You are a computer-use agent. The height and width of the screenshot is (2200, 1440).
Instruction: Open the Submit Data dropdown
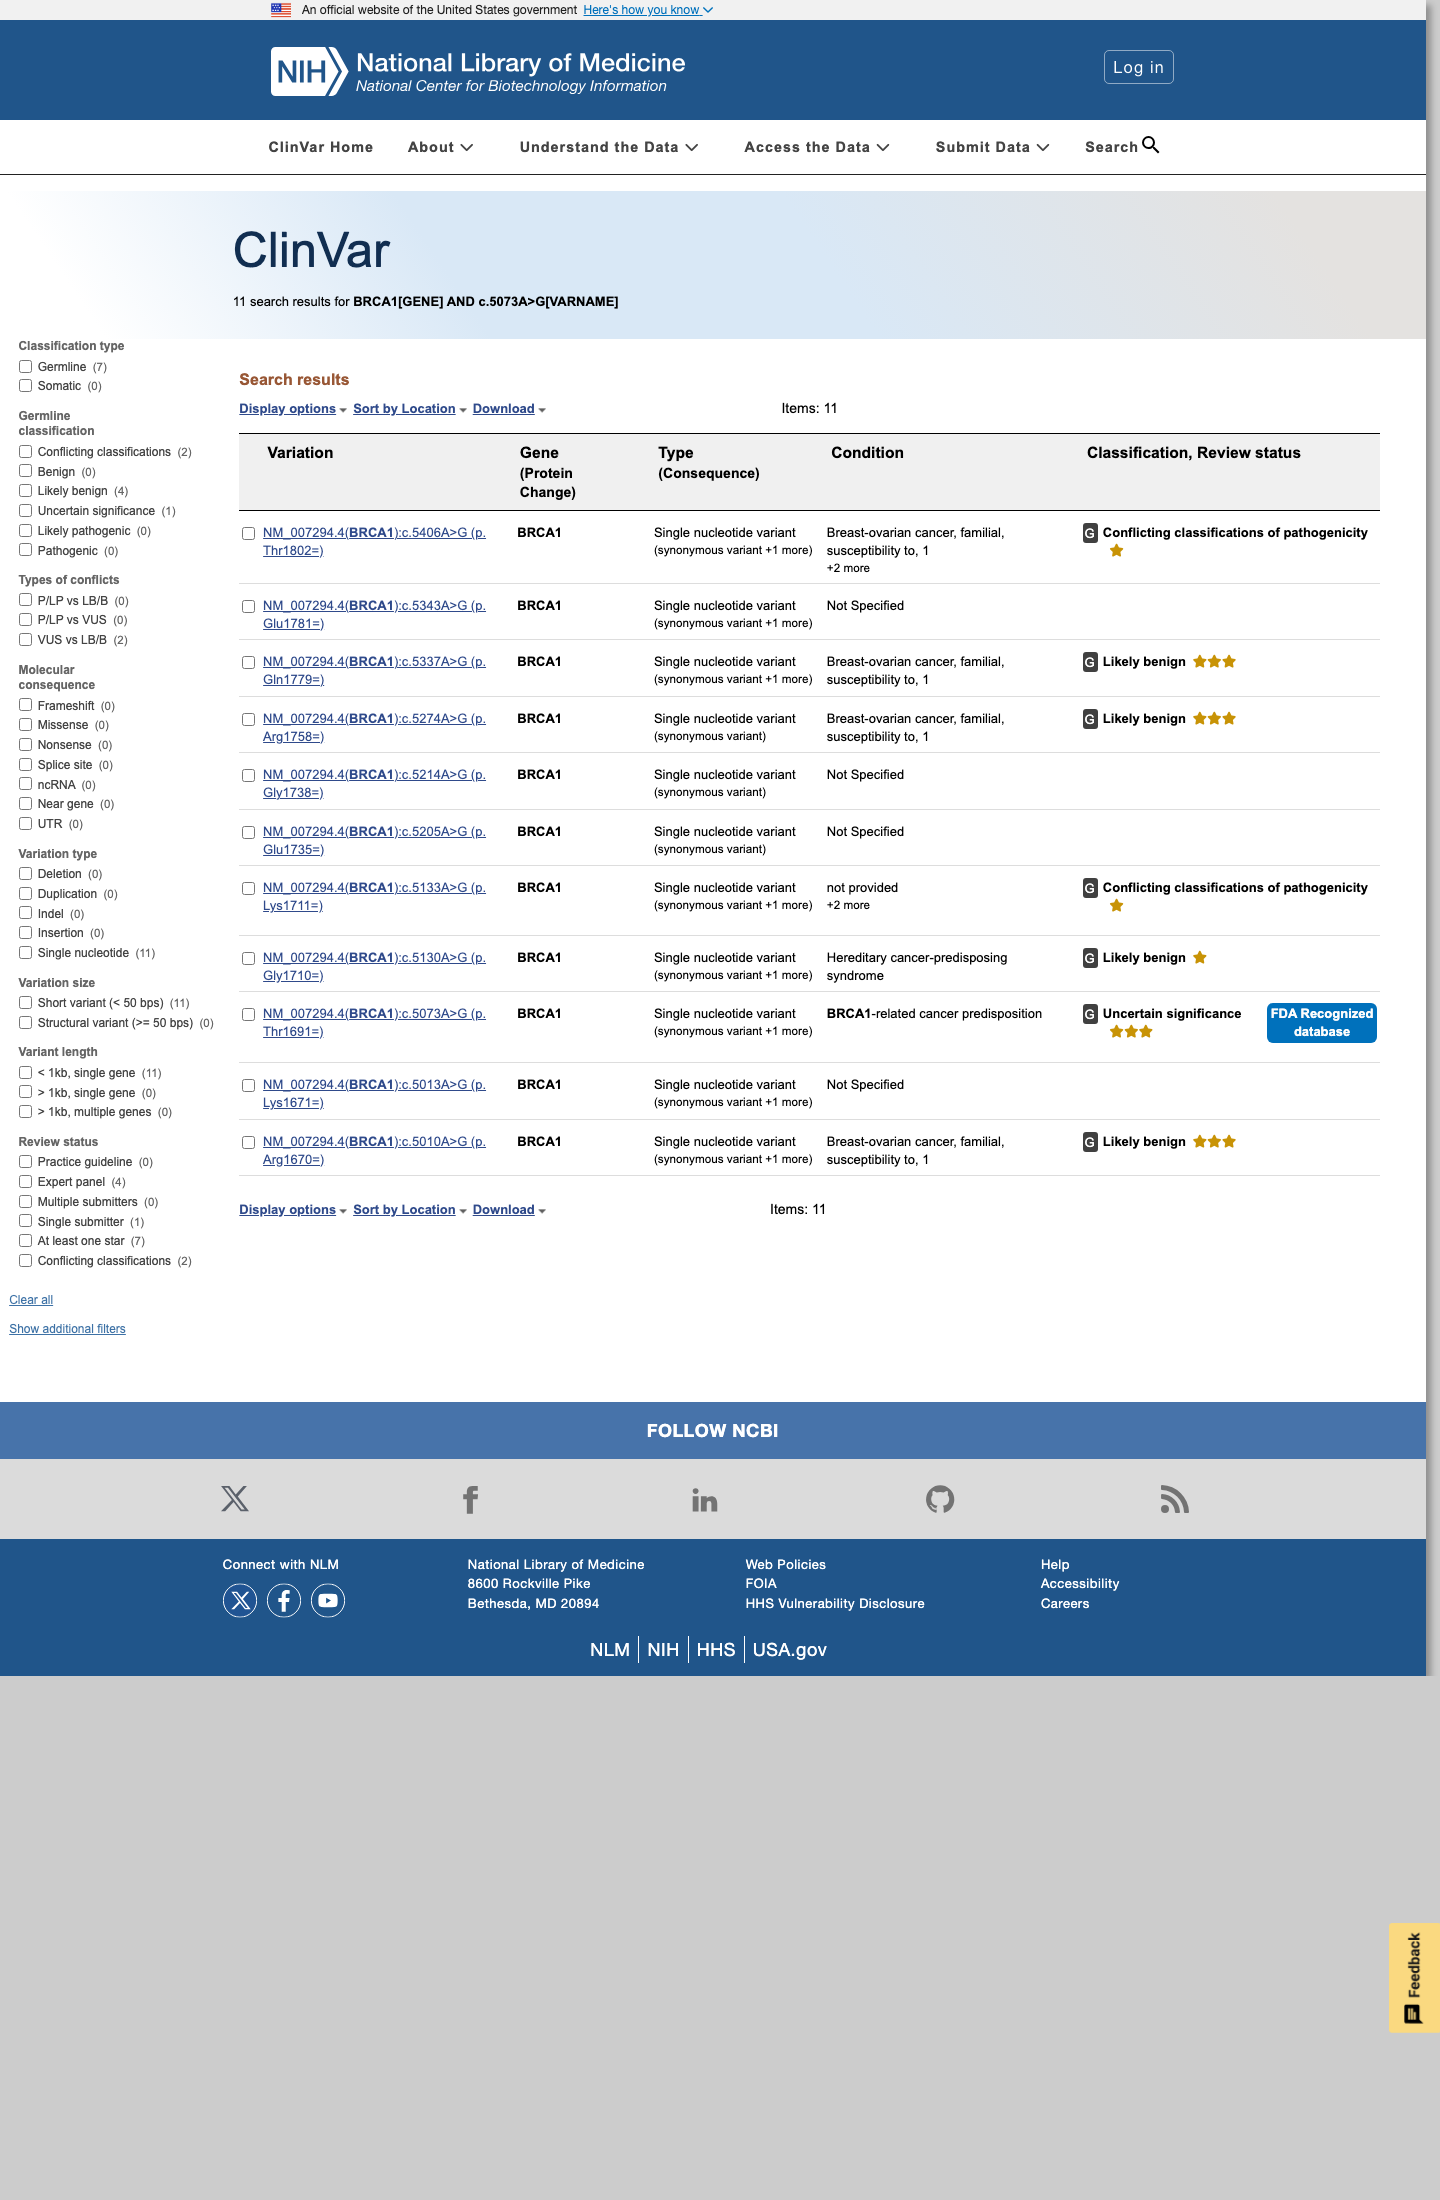992,147
